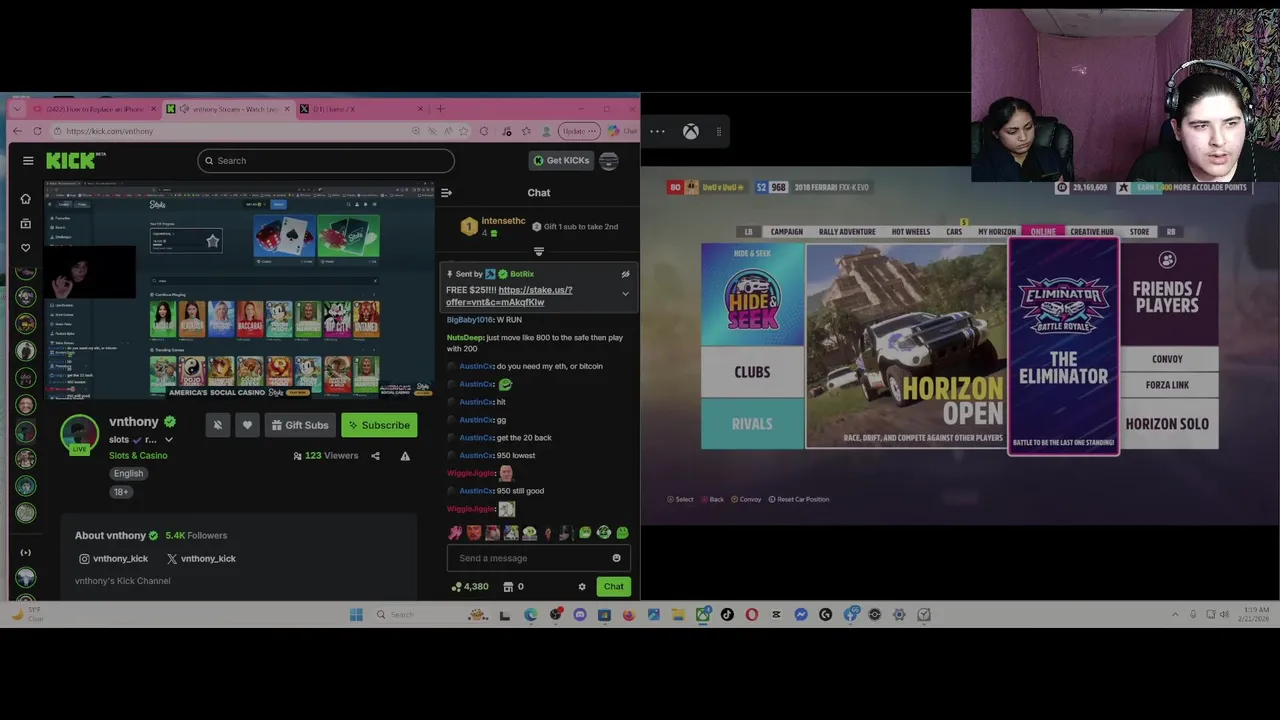Collapse the chat panel with arrow icon
This screenshot has height=720, width=1280.
coord(446,193)
